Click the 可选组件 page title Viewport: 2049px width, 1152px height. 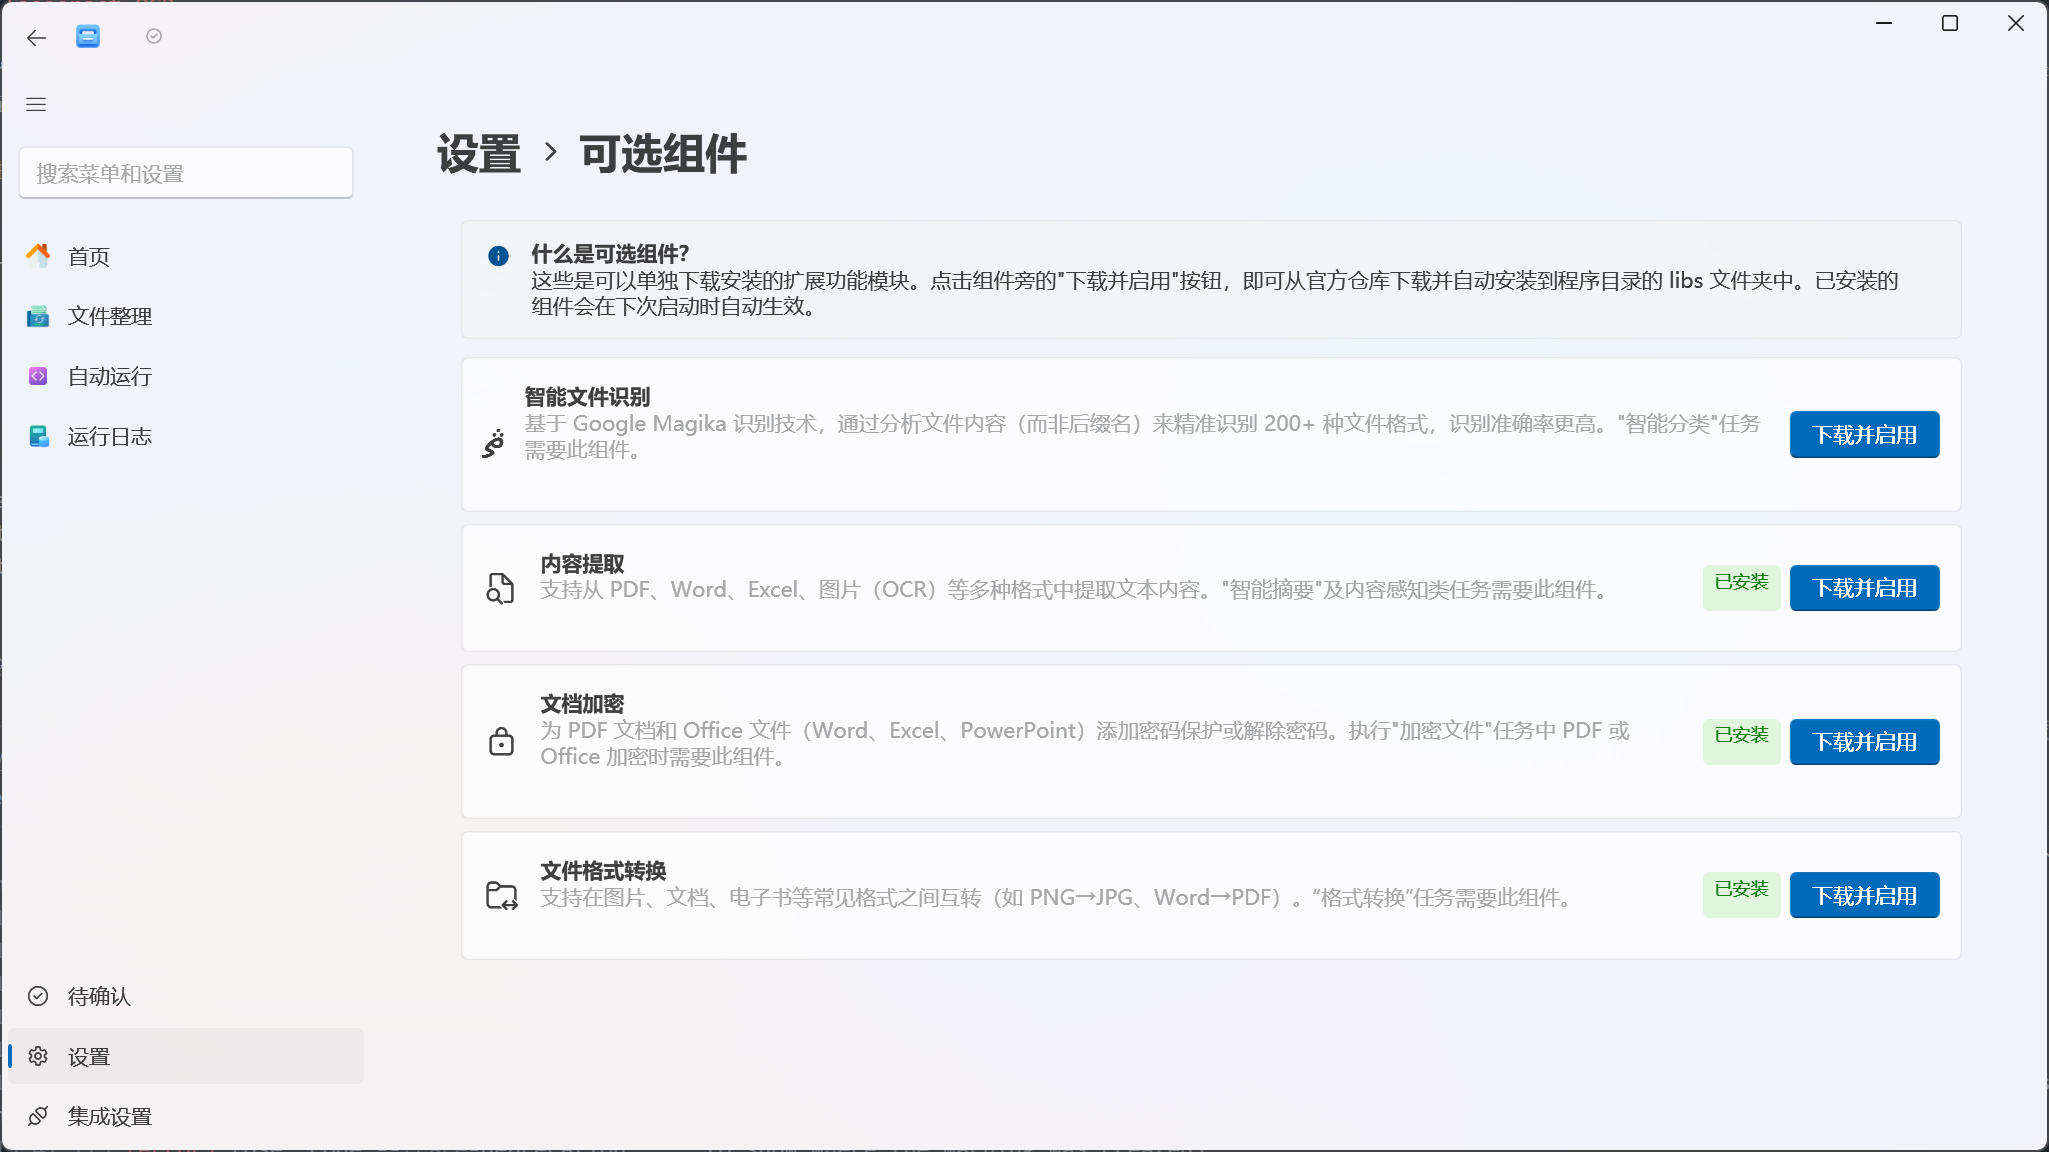click(663, 154)
